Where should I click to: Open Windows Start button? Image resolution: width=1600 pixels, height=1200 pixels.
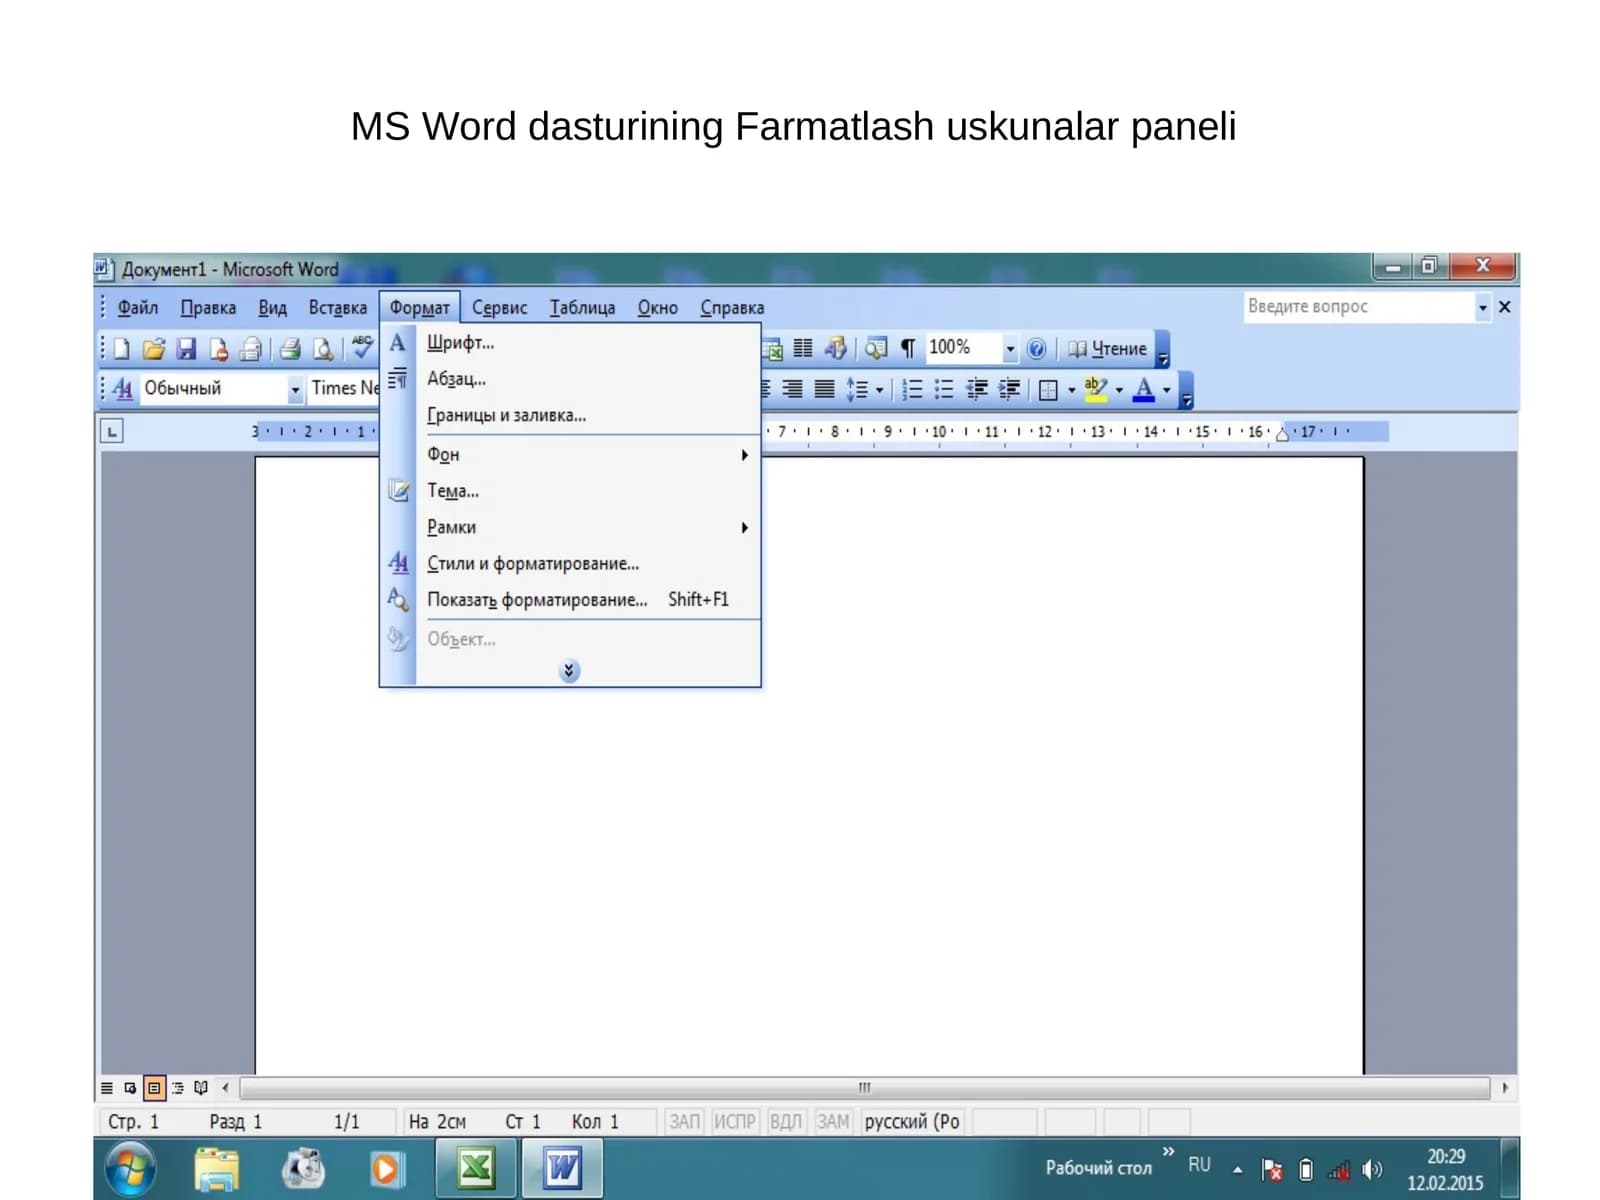pyautogui.click(x=131, y=1169)
